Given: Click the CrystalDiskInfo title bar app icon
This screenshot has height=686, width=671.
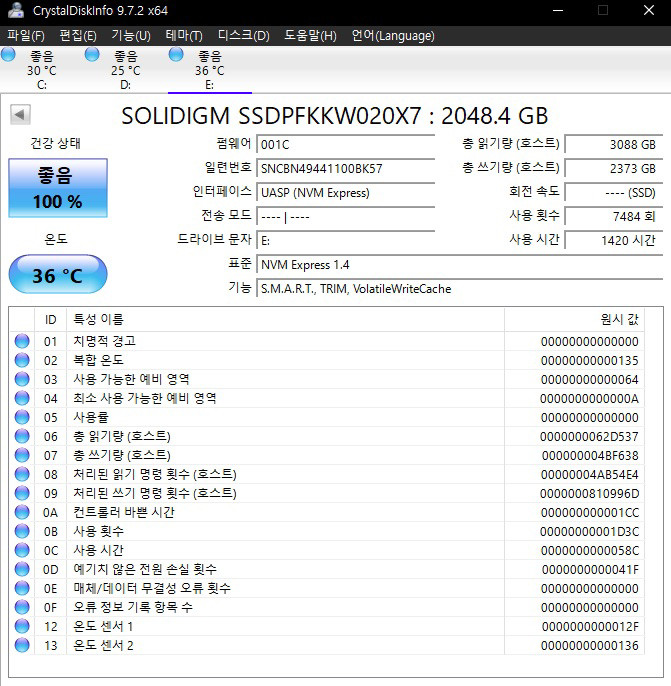Looking at the screenshot, I should click(x=16, y=10).
